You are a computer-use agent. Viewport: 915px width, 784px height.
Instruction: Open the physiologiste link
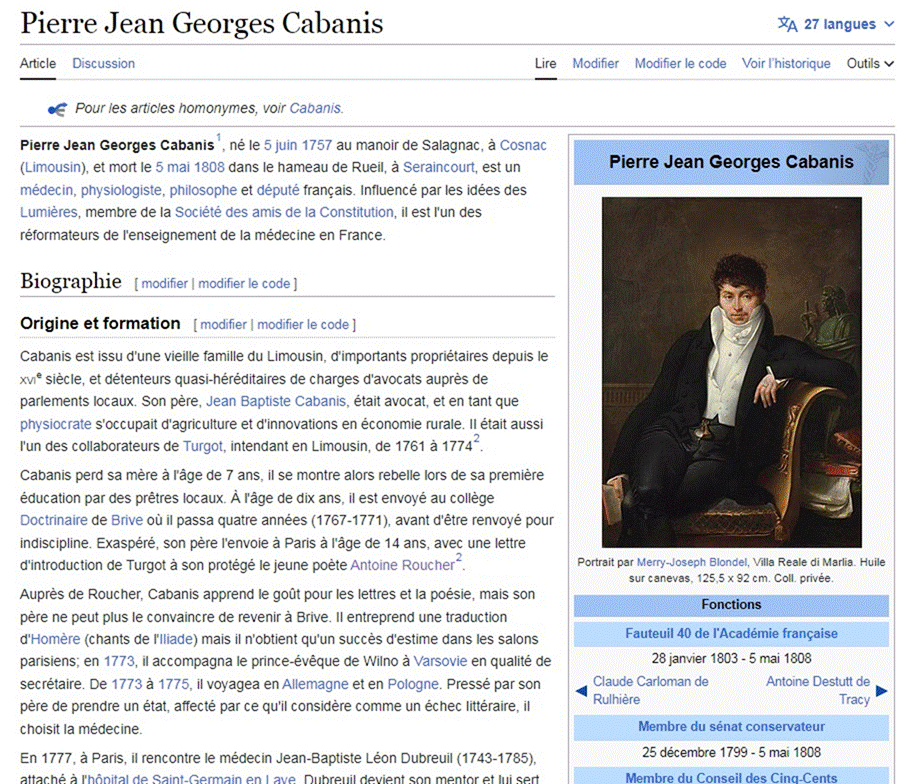click(121, 190)
